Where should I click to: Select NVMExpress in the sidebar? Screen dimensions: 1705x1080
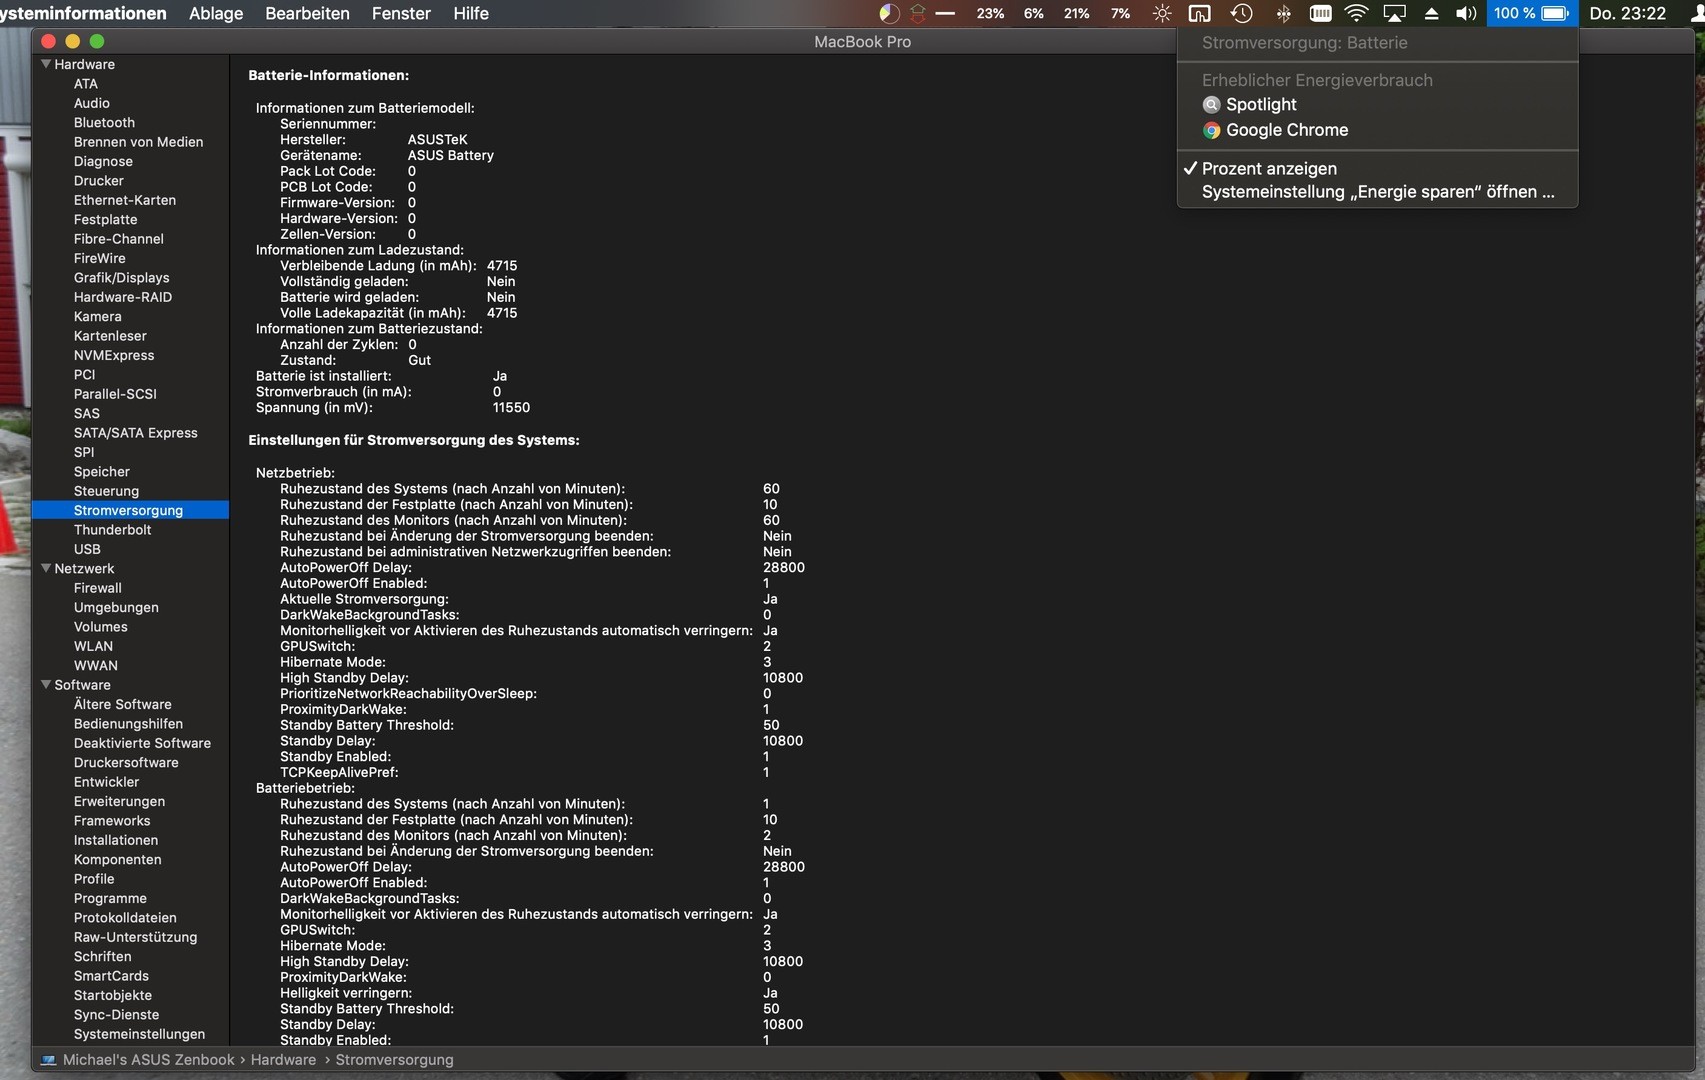(x=114, y=355)
